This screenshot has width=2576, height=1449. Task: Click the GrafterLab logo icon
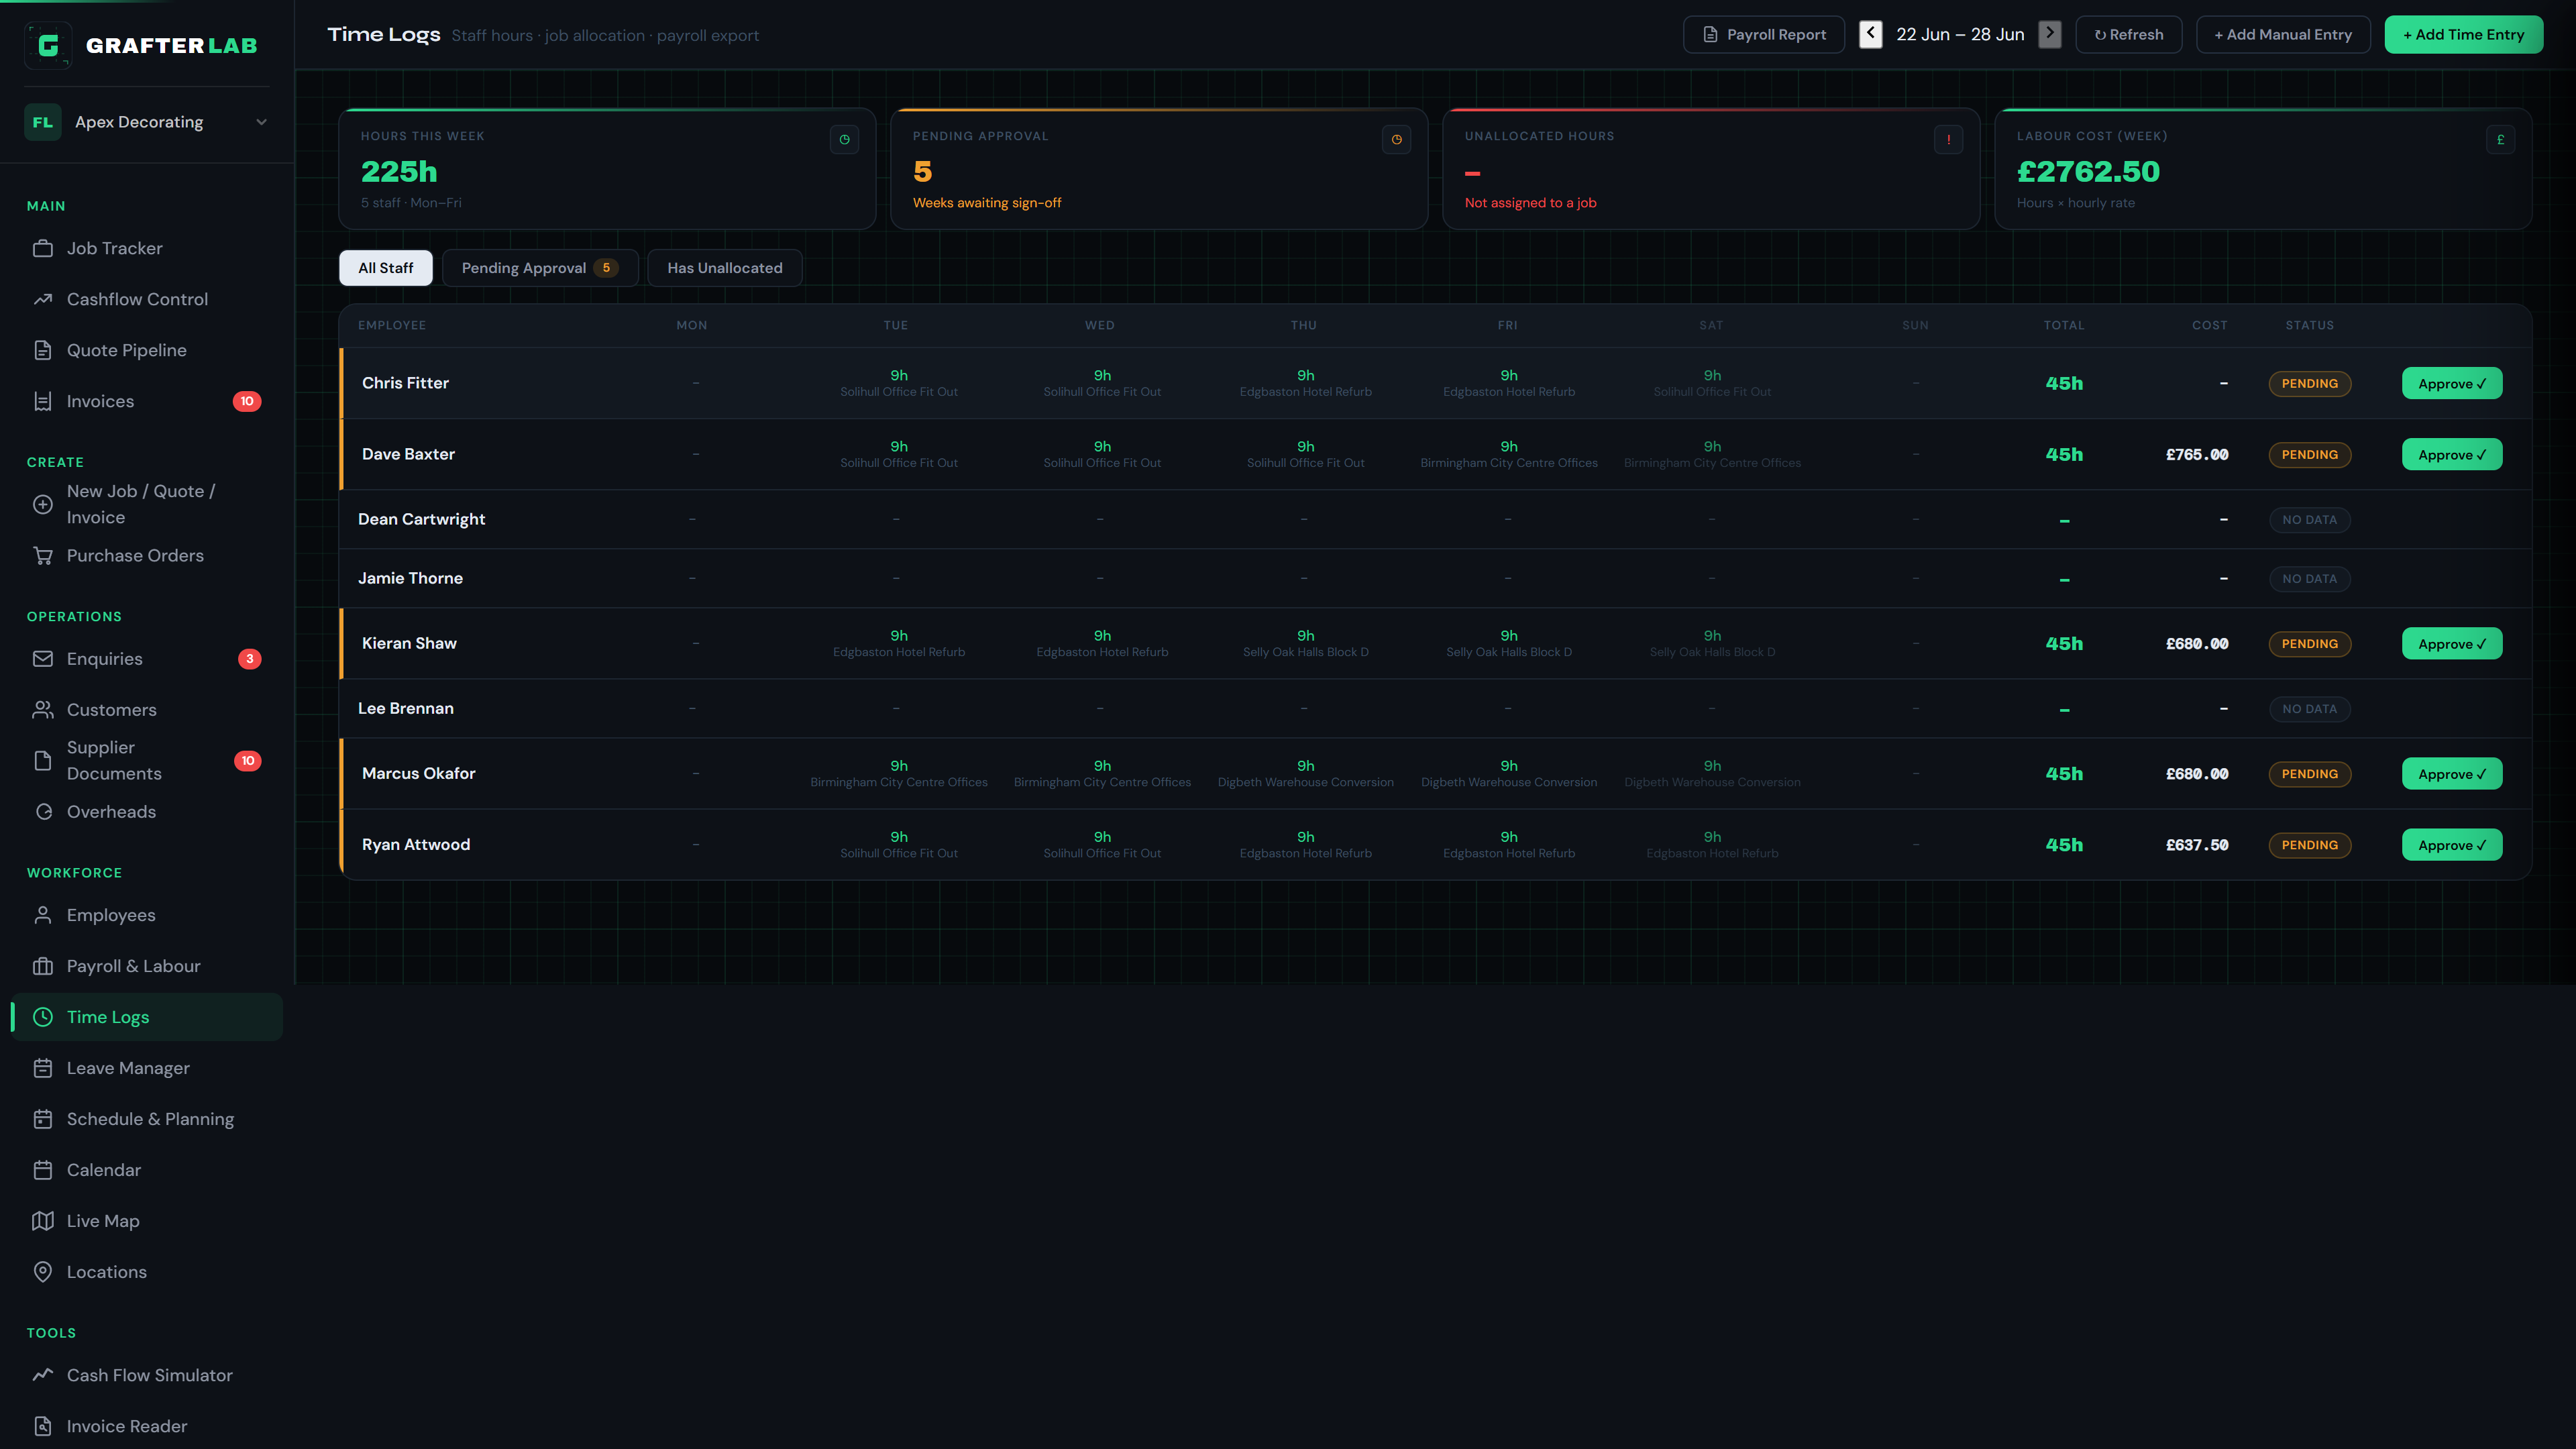48,45
